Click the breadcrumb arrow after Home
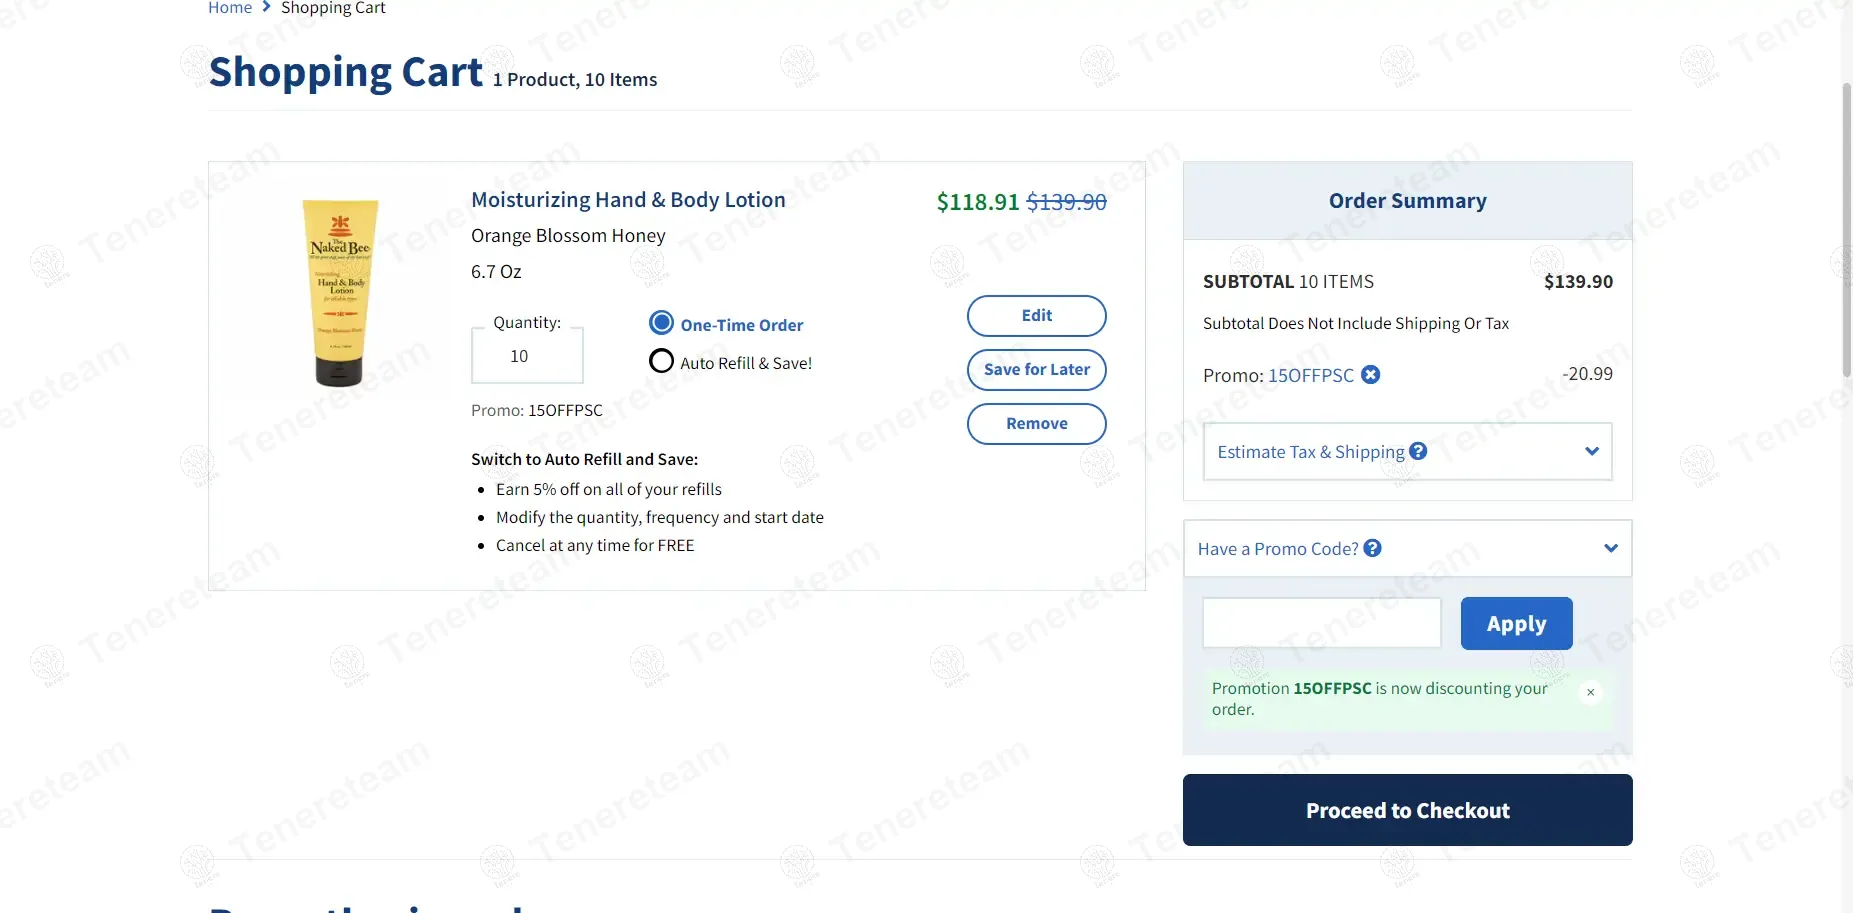 (267, 7)
